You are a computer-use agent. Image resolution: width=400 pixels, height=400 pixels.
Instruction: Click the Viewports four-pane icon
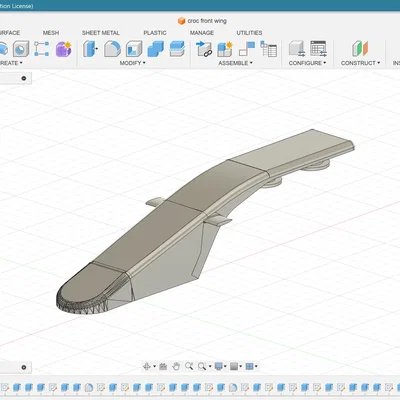(249, 367)
